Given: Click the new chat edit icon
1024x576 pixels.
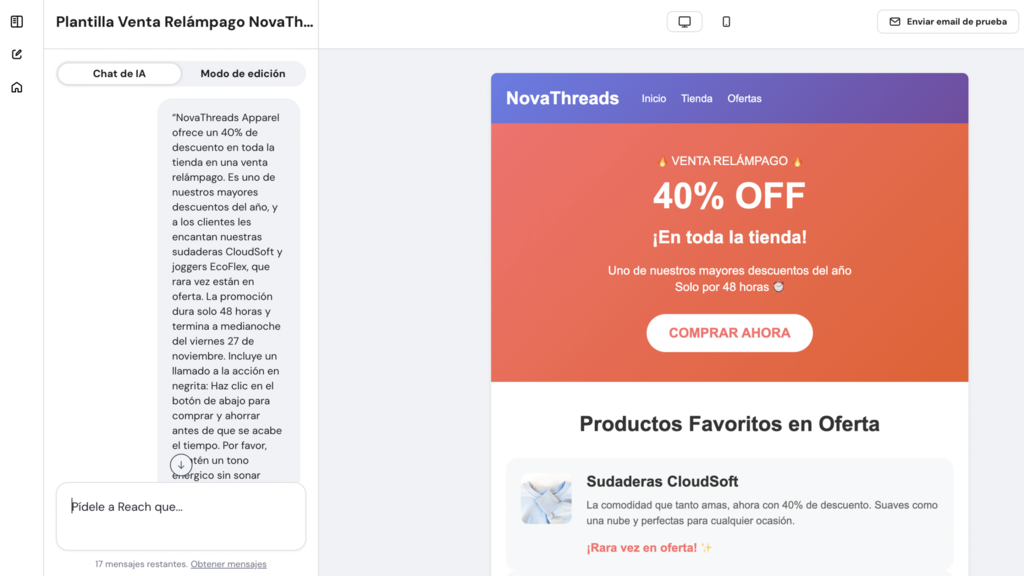Looking at the screenshot, I should pyautogui.click(x=17, y=54).
